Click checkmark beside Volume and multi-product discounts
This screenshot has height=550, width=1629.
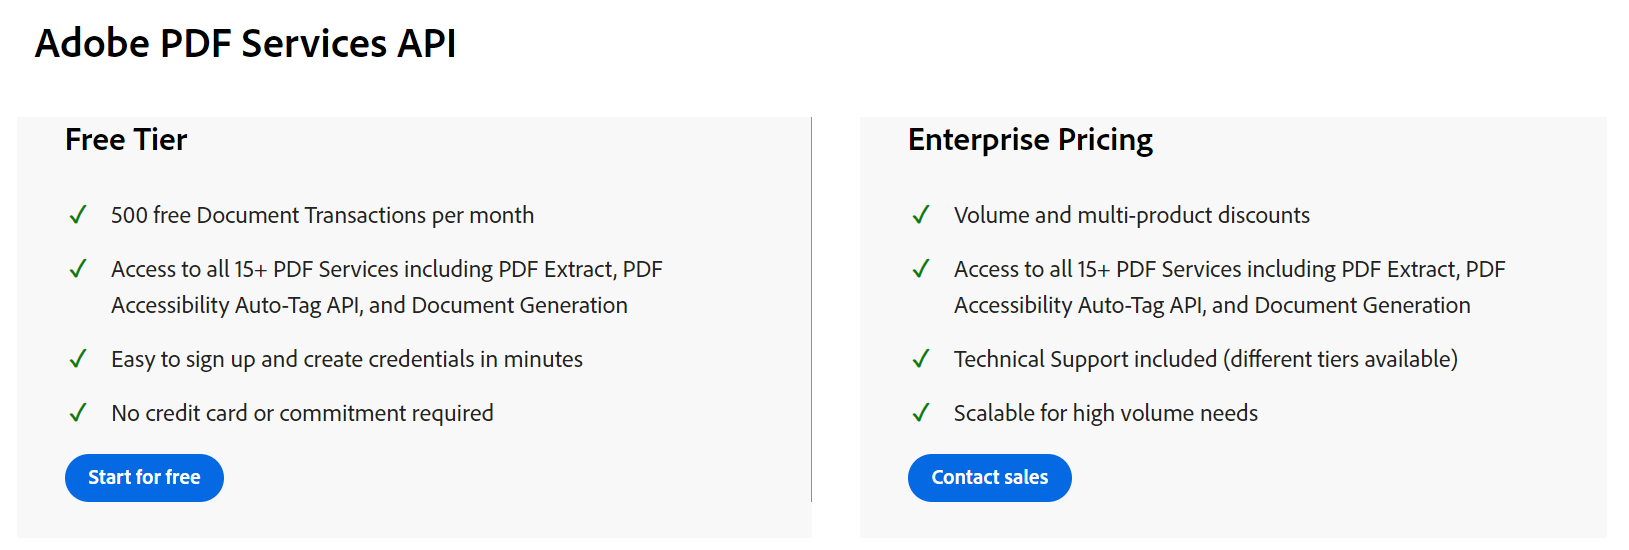point(921,215)
